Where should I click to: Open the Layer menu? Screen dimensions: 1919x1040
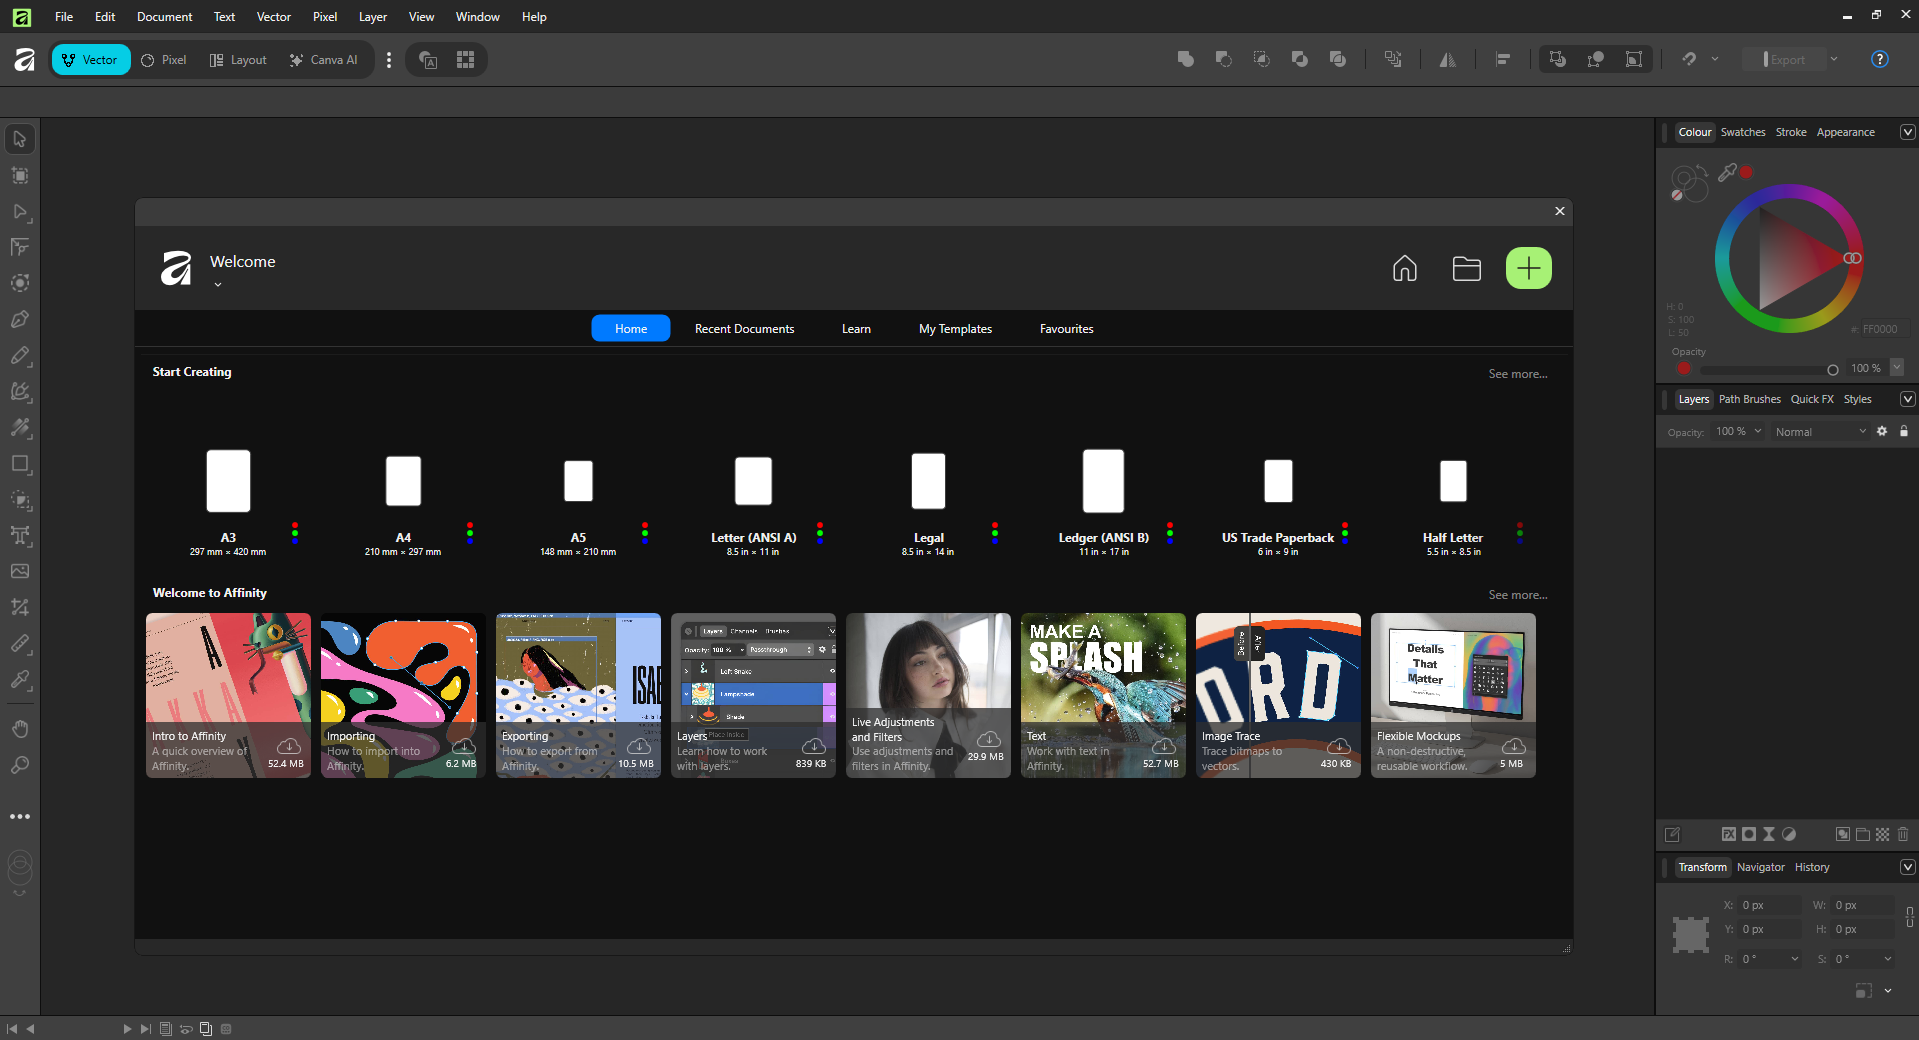click(373, 17)
